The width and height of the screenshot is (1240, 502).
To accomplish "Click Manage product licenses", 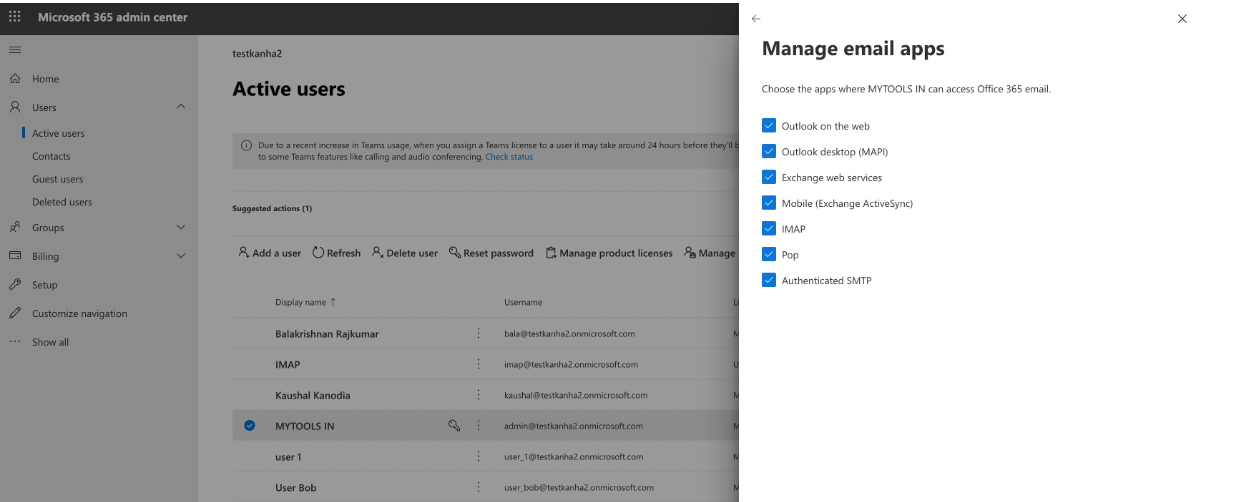I will [609, 253].
